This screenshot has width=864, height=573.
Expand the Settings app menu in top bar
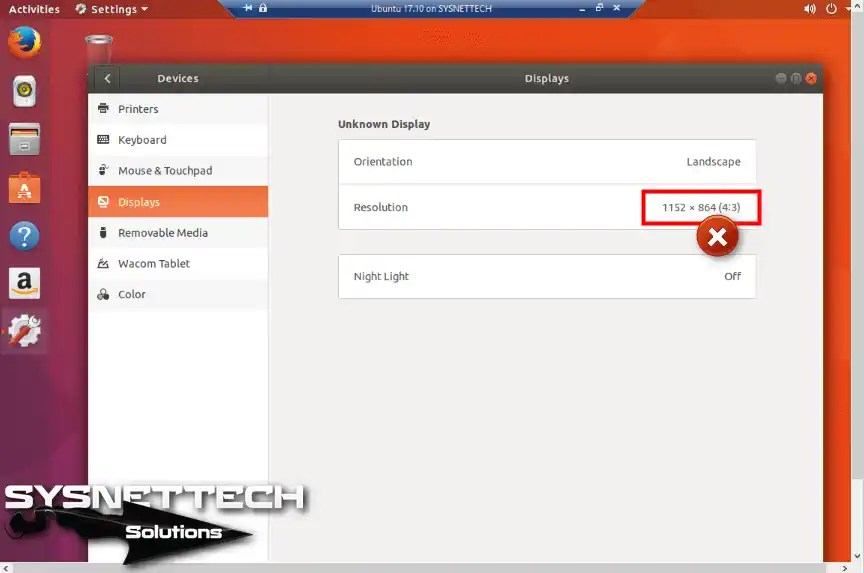(112, 9)
